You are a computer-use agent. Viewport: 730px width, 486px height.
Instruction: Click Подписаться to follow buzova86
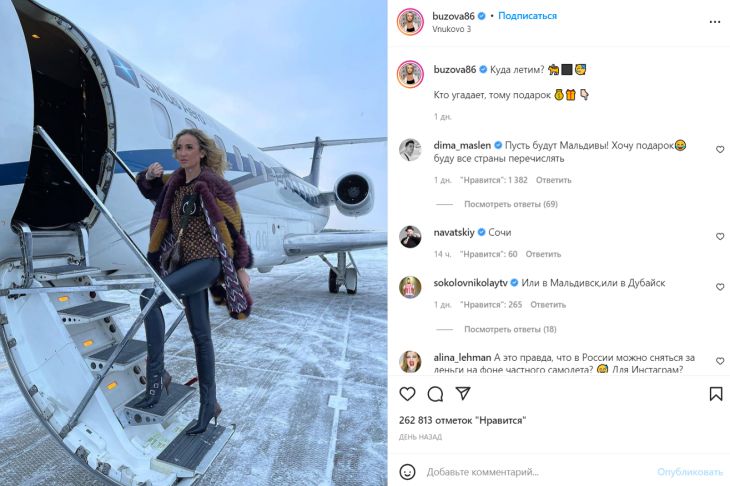[527, 16]
